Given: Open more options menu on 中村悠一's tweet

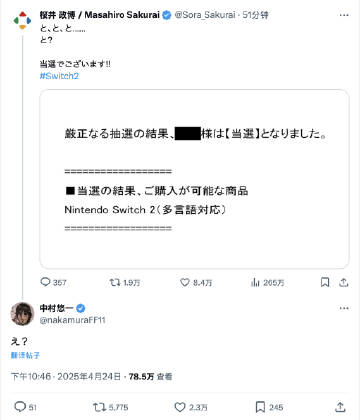Looking at the screenshot, I should [x=344, y=308].
